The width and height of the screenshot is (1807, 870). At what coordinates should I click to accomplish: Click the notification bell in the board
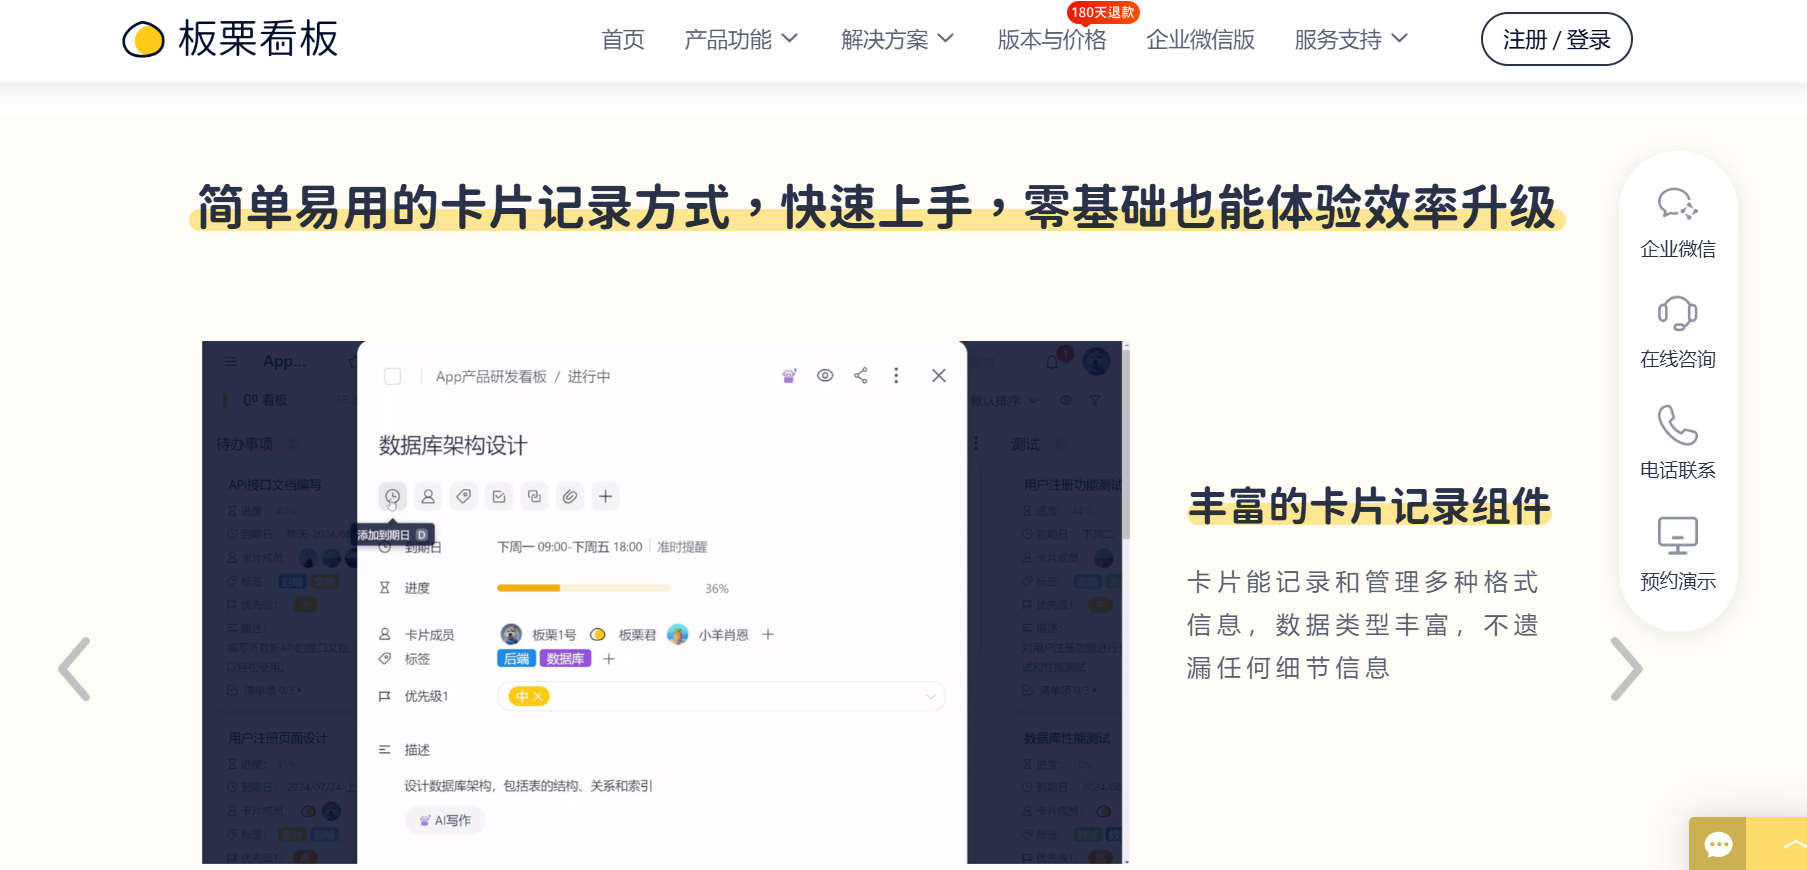pyautogui.click(x=1052, y=362)
